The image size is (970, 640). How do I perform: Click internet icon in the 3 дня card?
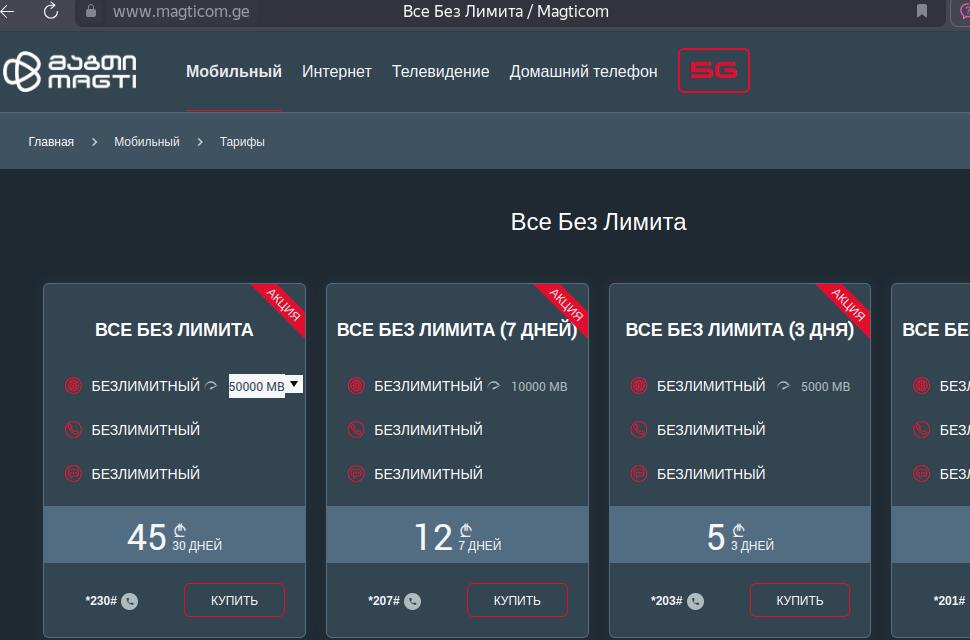(x=638, y=386)
